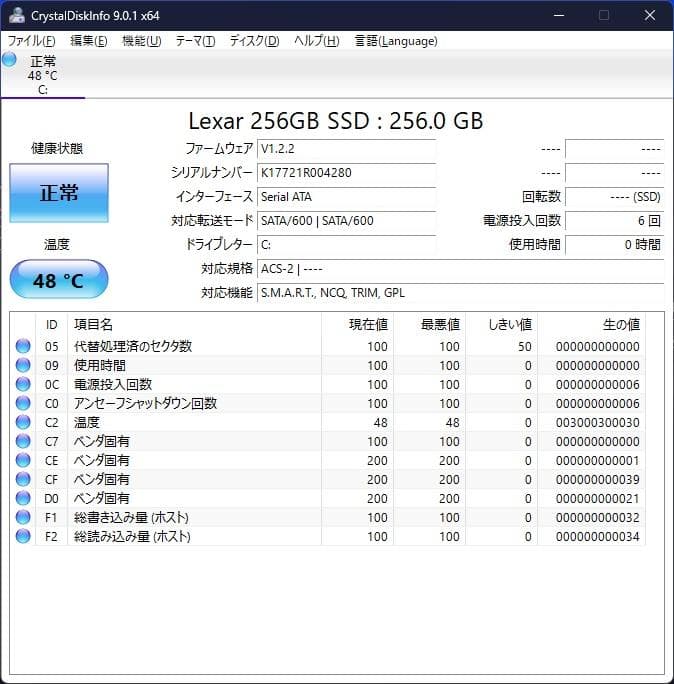
Task: Close the CrystalDiskInfo window
Action: pyautogui.click(x=650, y=15)
